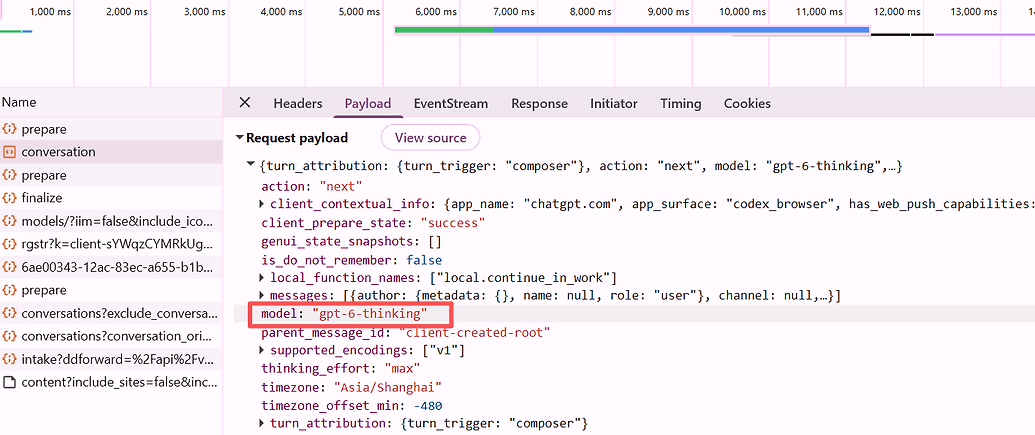Click the 1,000 ms timeline marker

click(51, 12)
